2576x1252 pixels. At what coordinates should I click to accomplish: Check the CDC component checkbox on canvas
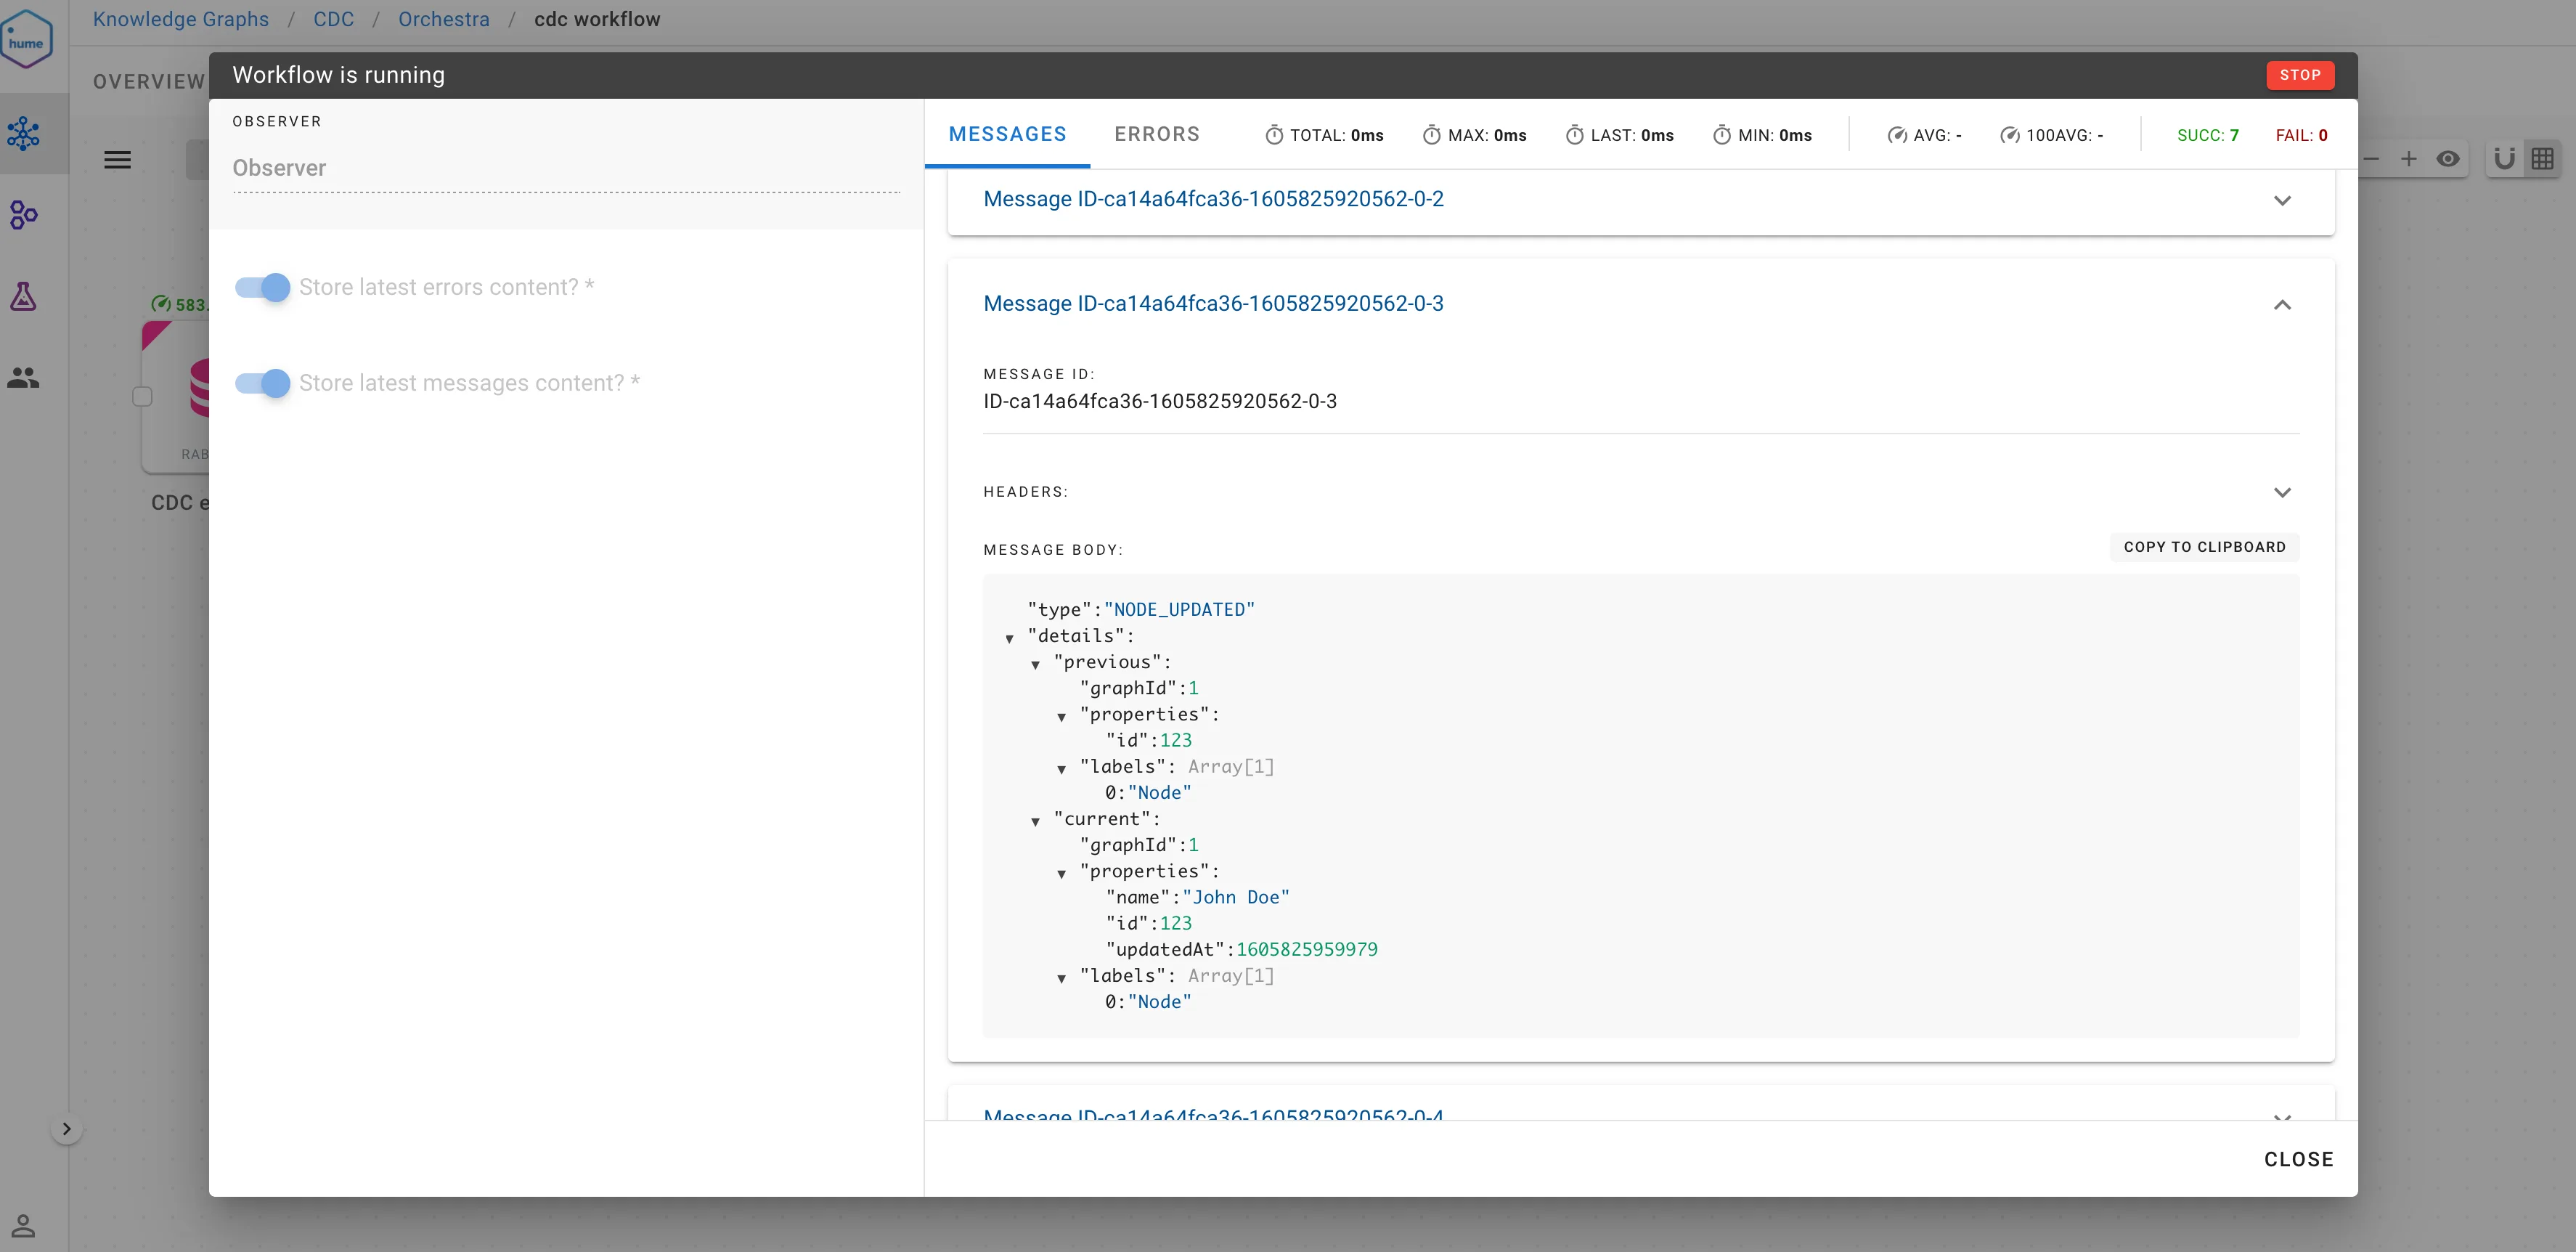[x=142, y=397]
